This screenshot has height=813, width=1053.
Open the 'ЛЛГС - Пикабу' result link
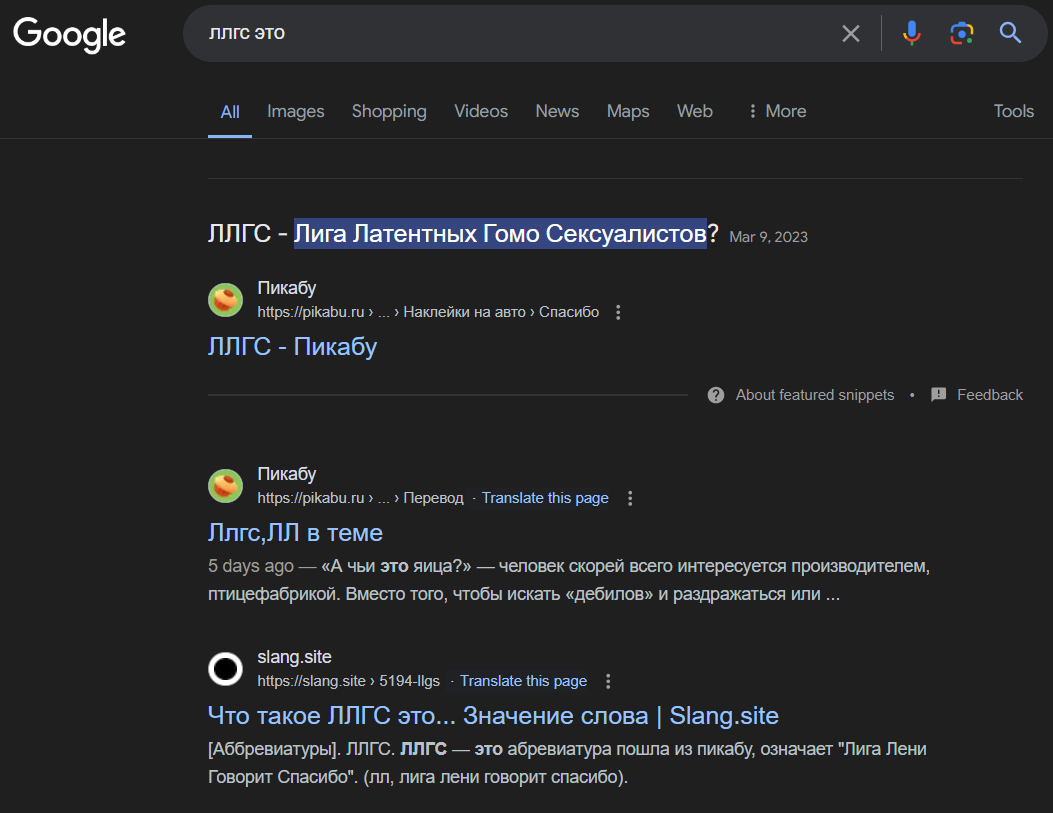292,346
